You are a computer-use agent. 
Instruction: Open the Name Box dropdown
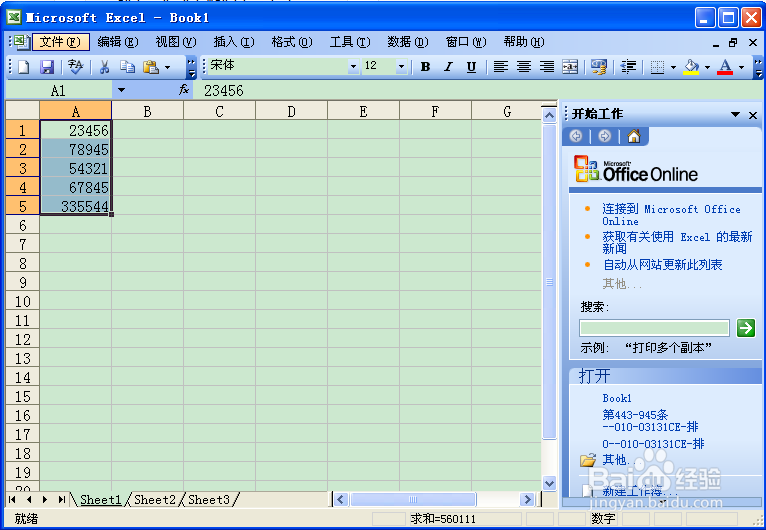(121, 90)
